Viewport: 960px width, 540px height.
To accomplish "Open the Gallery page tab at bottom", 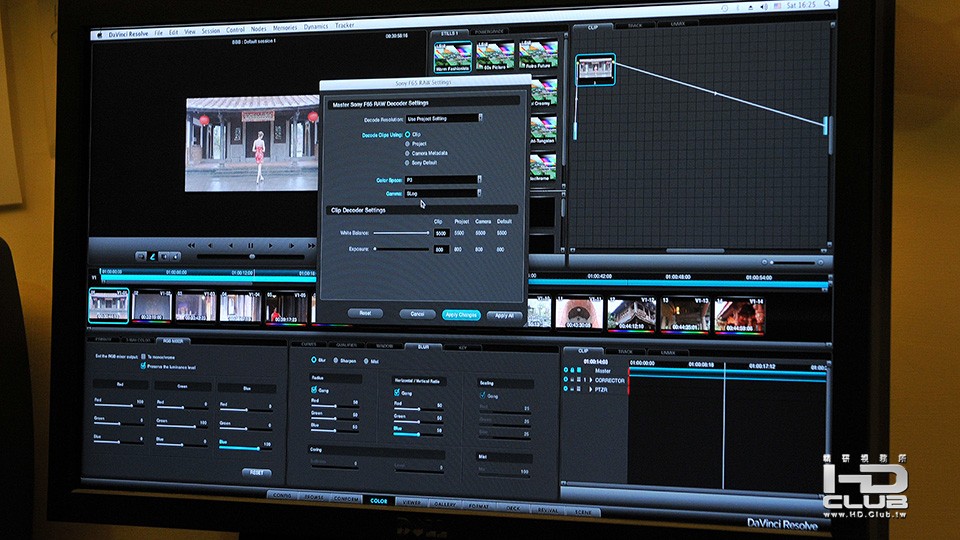I will [445, 504].
